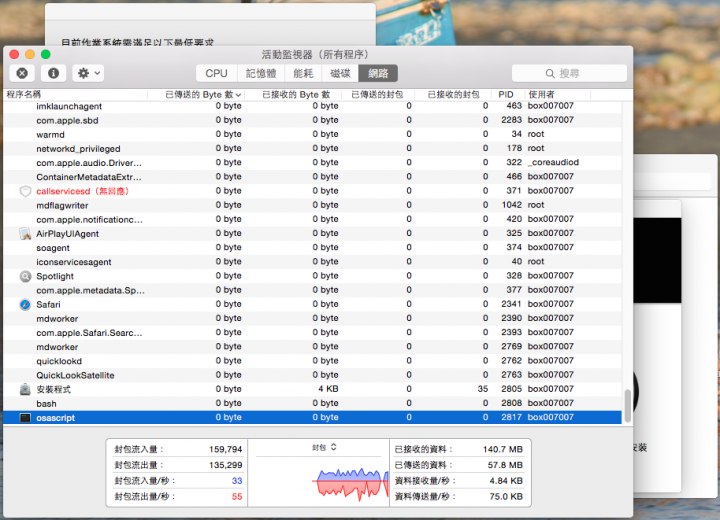Viewport: 720px width, 520px height.
Task: Click the Spotlight magnifier icon
Action: tap(25, 276)
